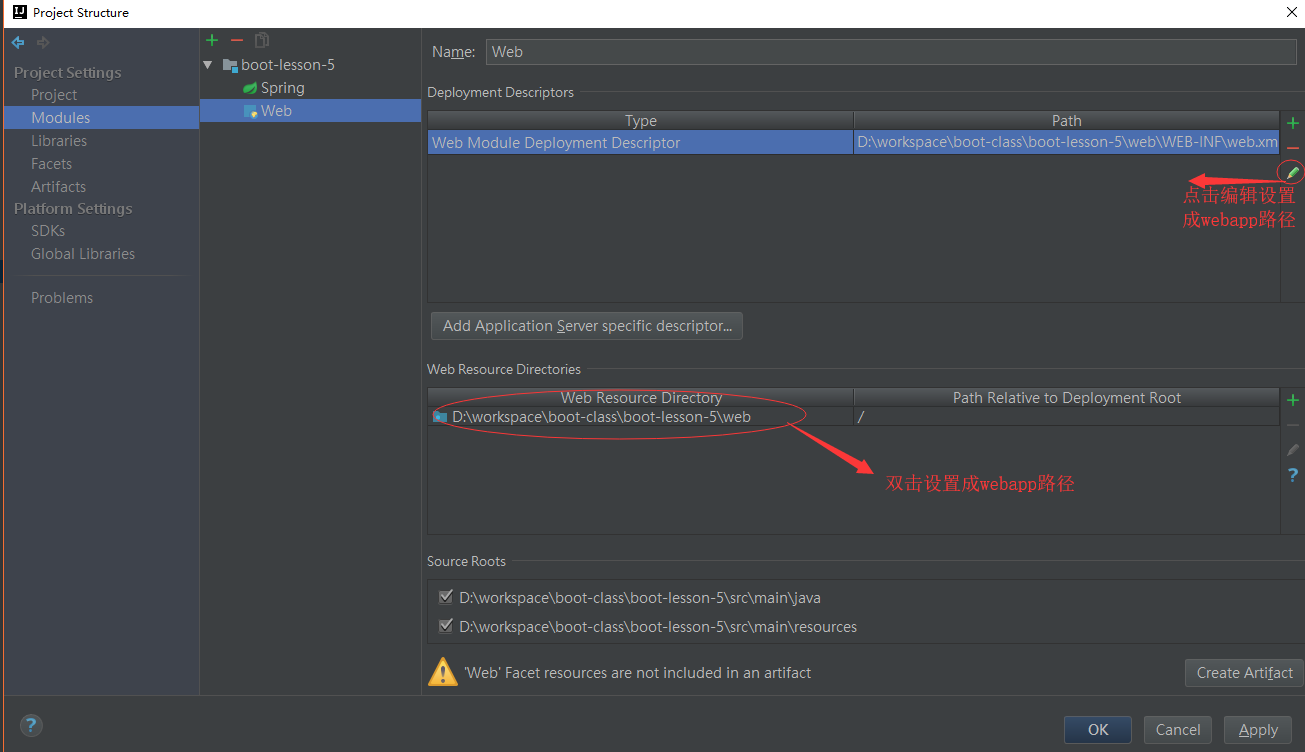This screenshot has width=1305, height=752.
Task: Confirm with the OK button
Action: [1098, 730]
